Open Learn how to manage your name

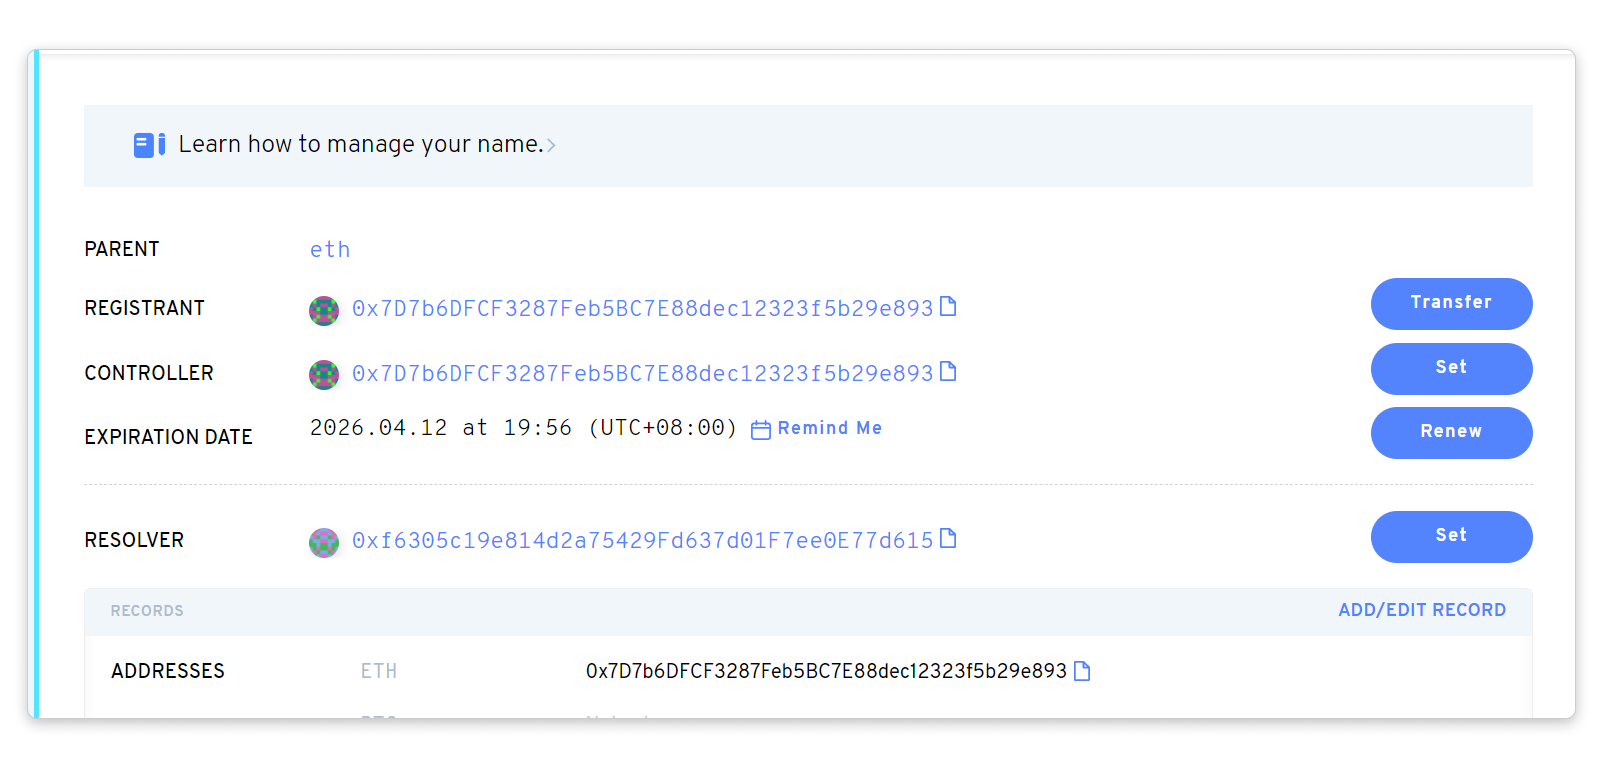pyautogui.click(x=361, y=144)
